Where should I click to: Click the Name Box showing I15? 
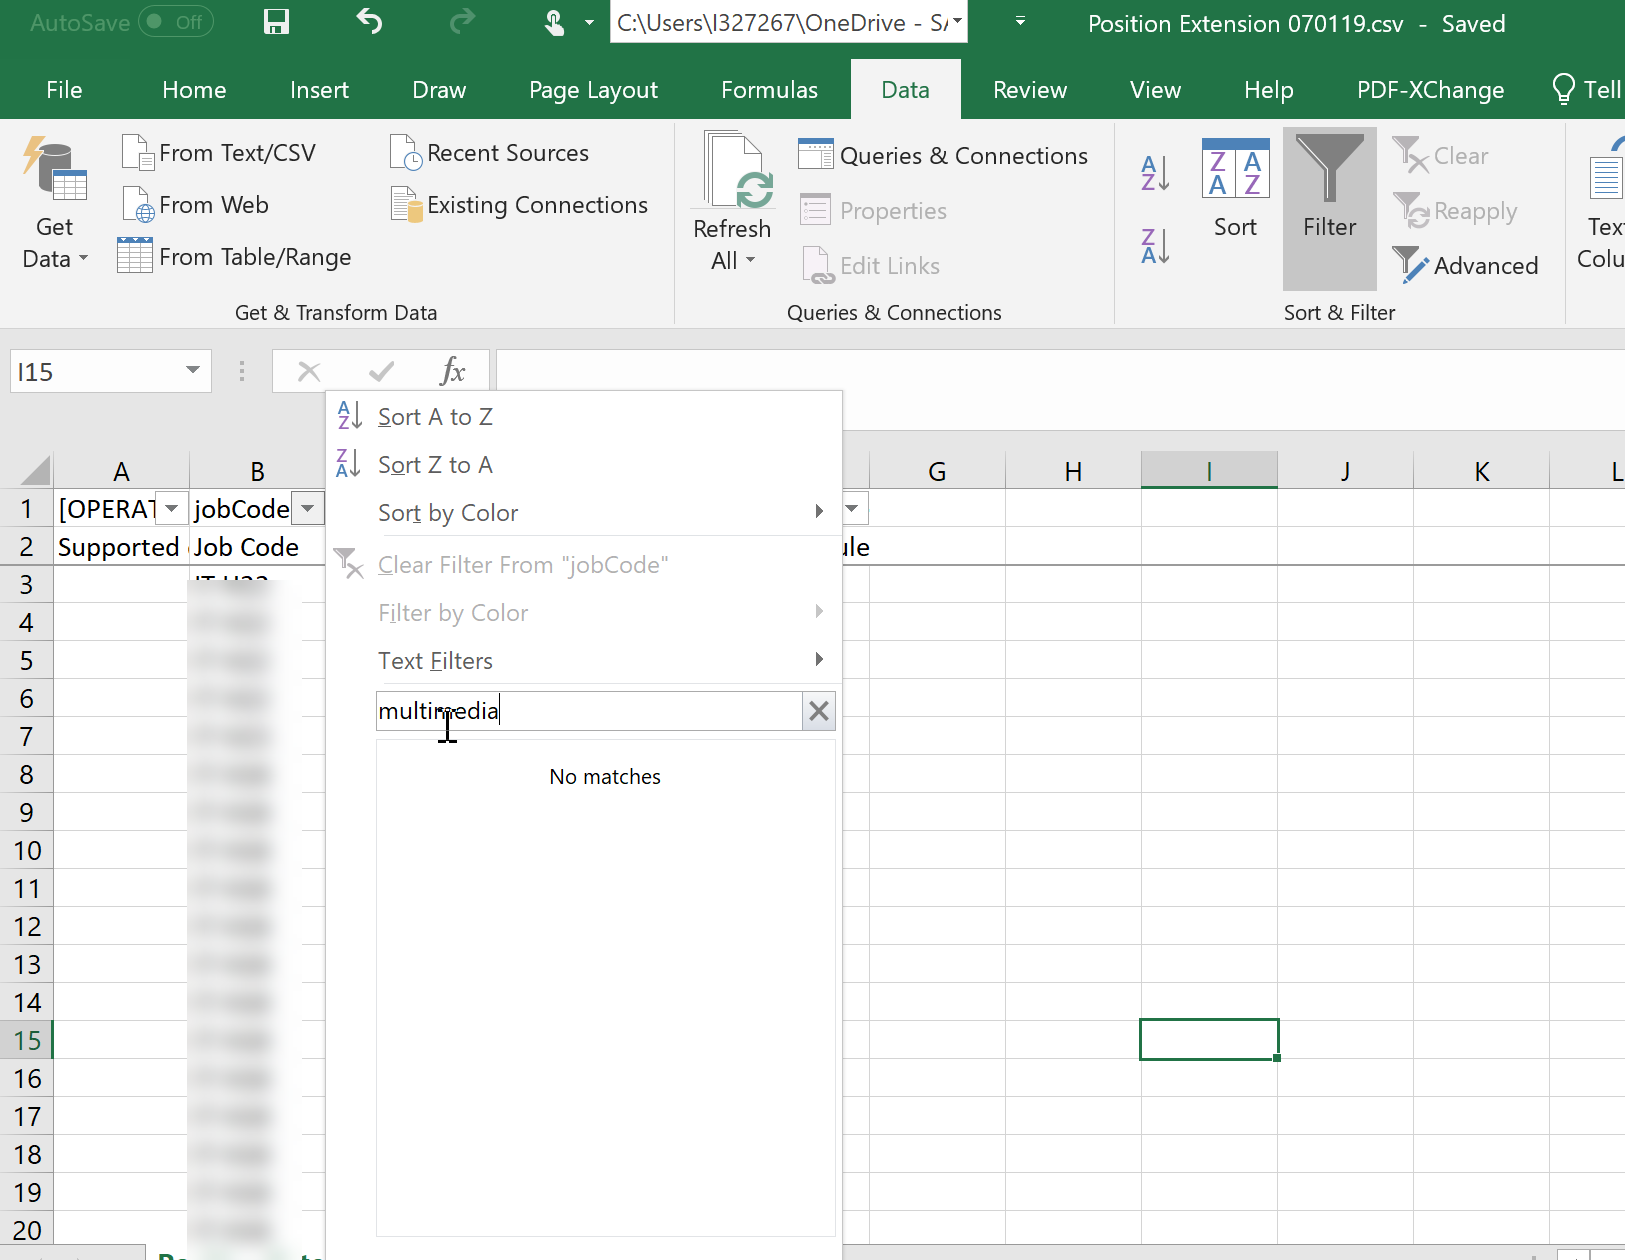click(x=95, y=372)
